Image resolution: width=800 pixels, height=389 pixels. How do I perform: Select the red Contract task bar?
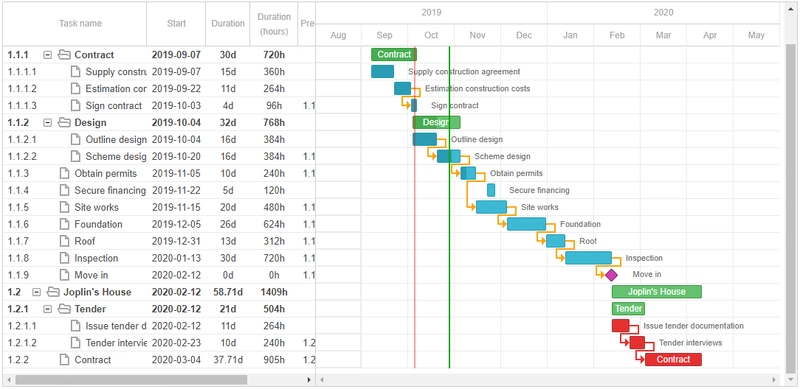point(673,359)
